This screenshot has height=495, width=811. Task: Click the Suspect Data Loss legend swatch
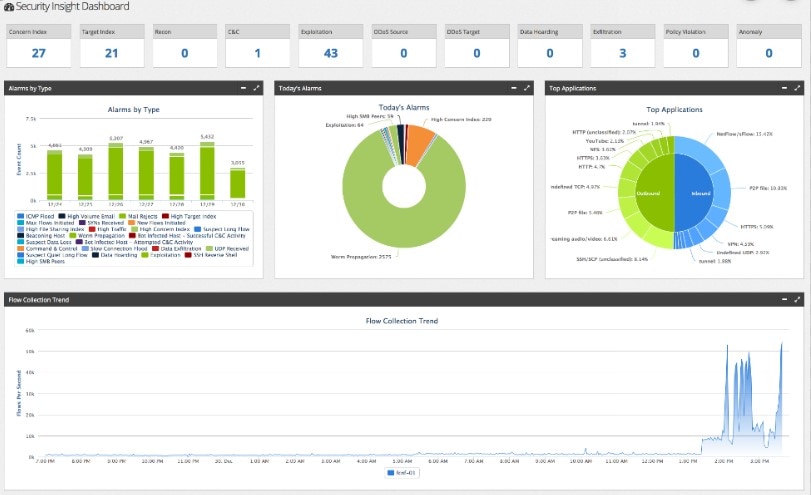pos(21,242)
